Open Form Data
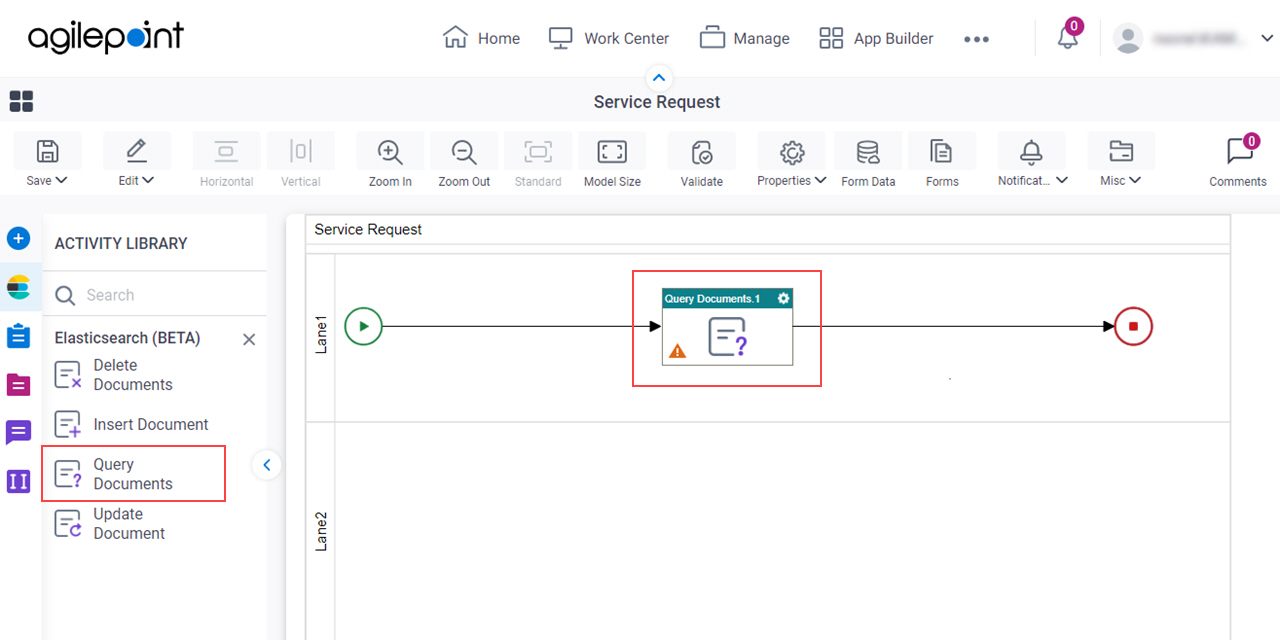Screen dimensions: 1280x640 click(x=868, y=160)
